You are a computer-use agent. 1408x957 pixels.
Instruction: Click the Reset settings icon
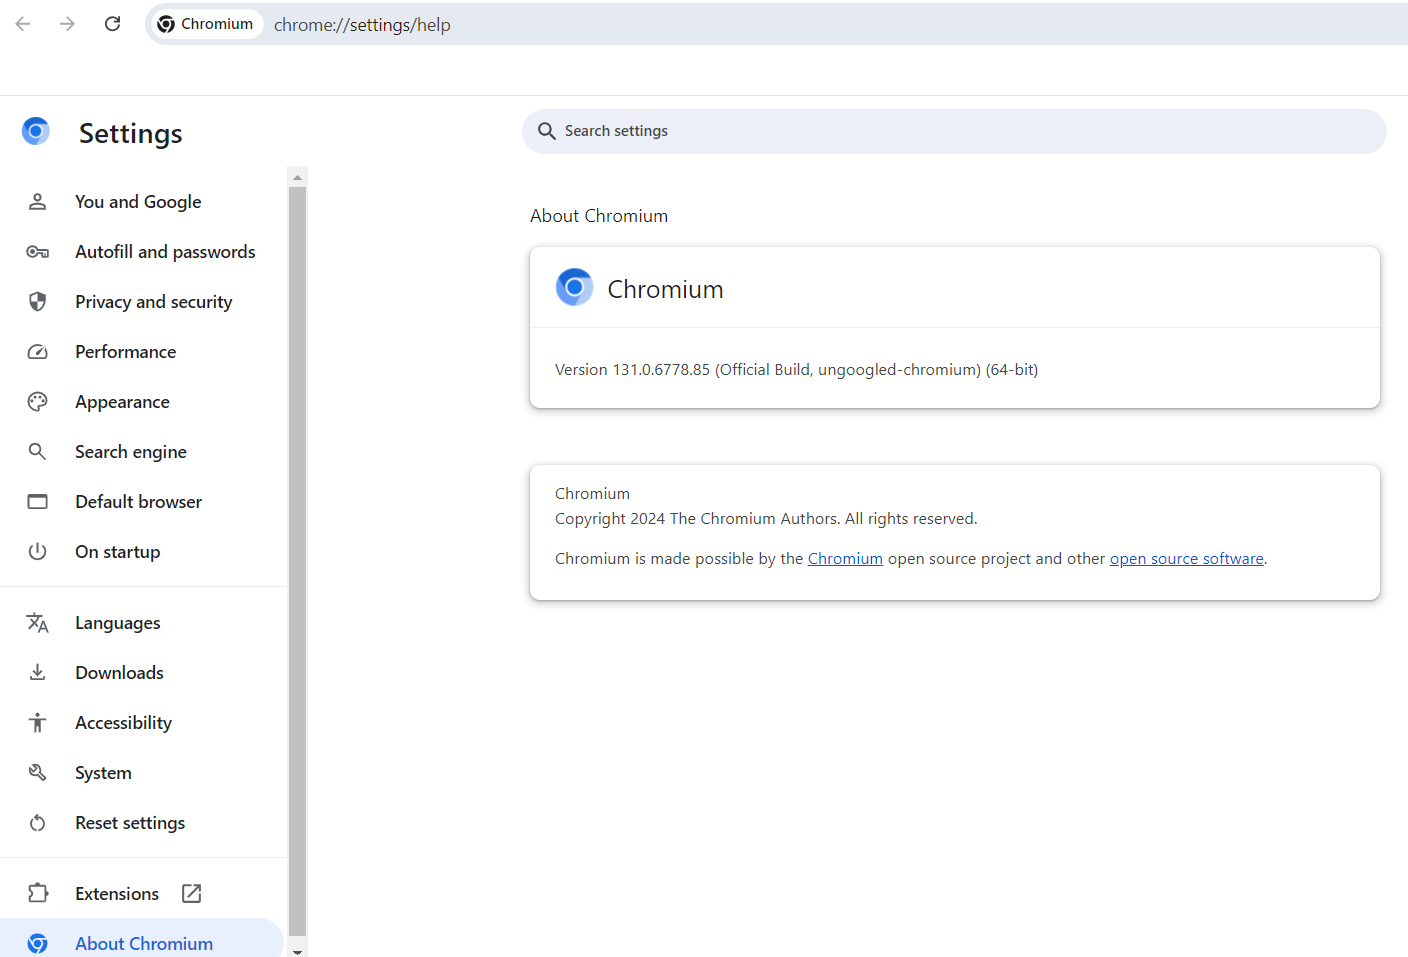coord(37,823)
